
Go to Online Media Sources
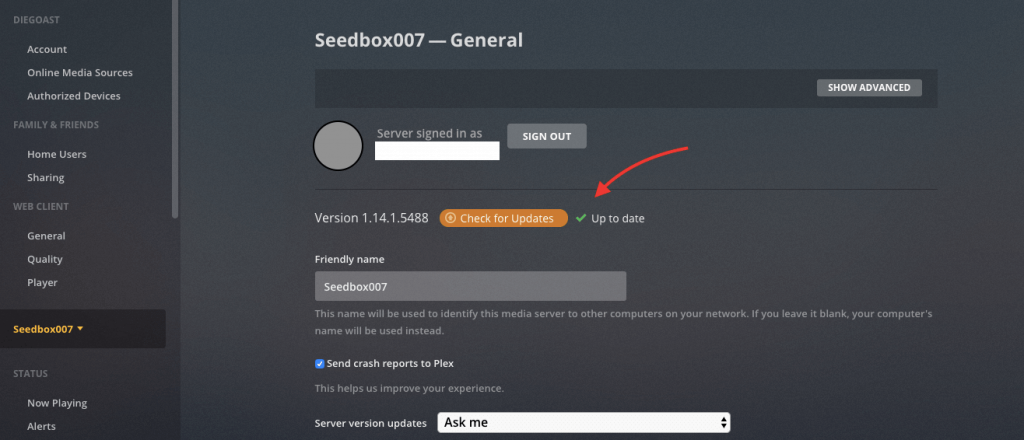click(80, 72)
